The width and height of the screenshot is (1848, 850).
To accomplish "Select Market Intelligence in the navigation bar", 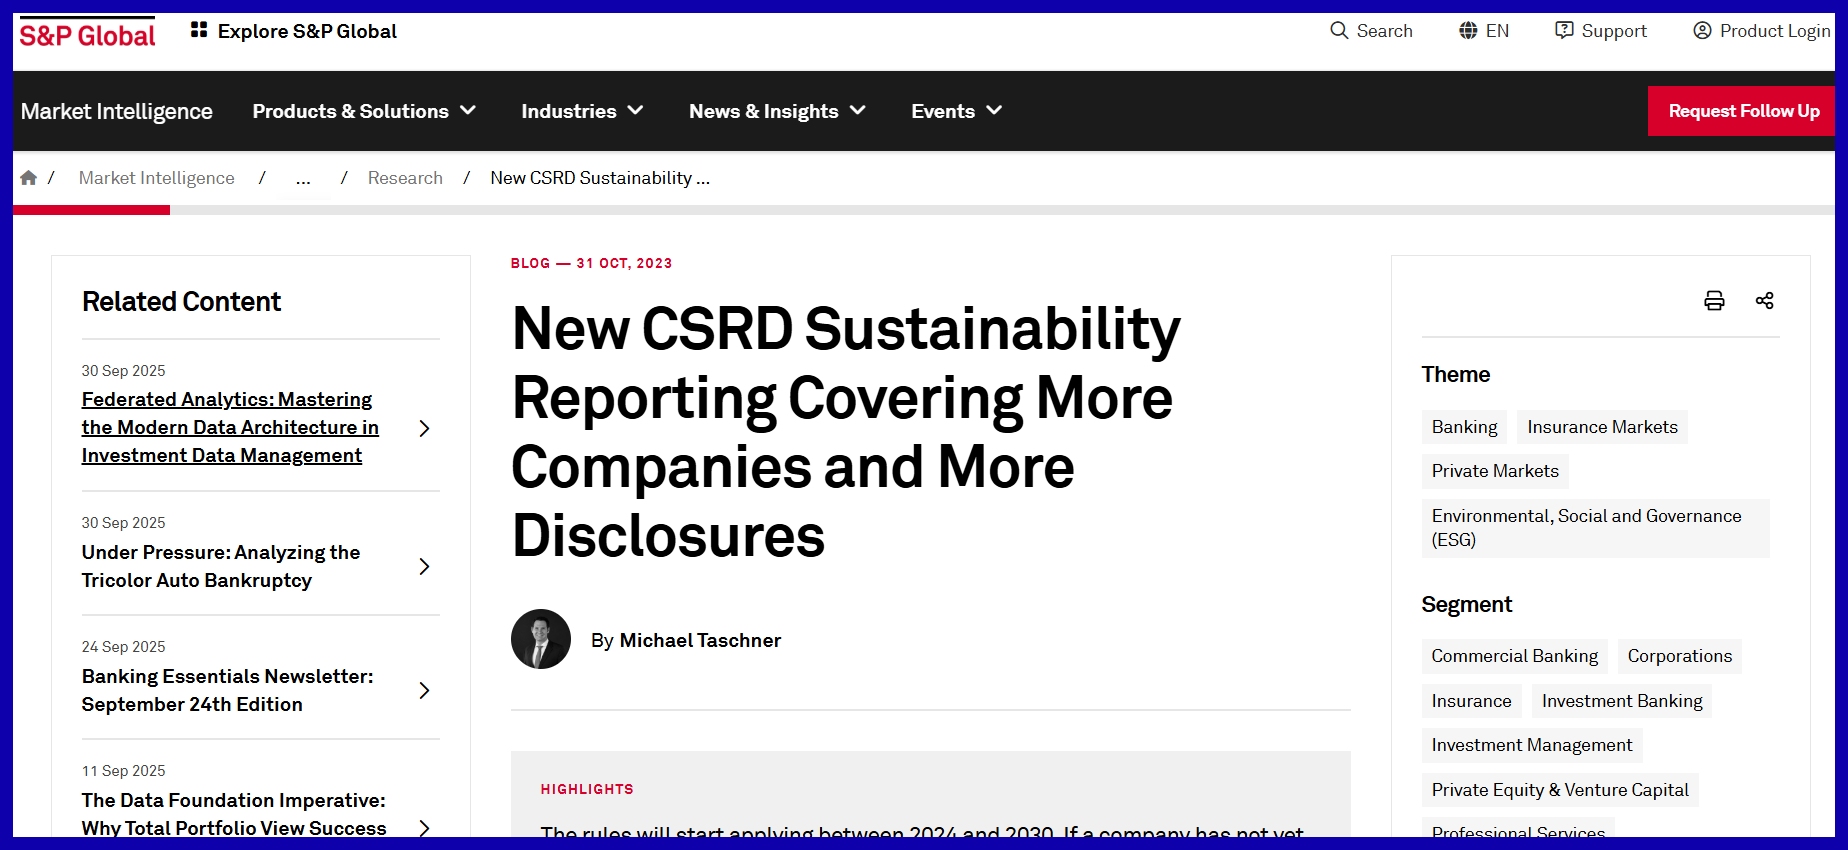I will [x=117, y=111].
